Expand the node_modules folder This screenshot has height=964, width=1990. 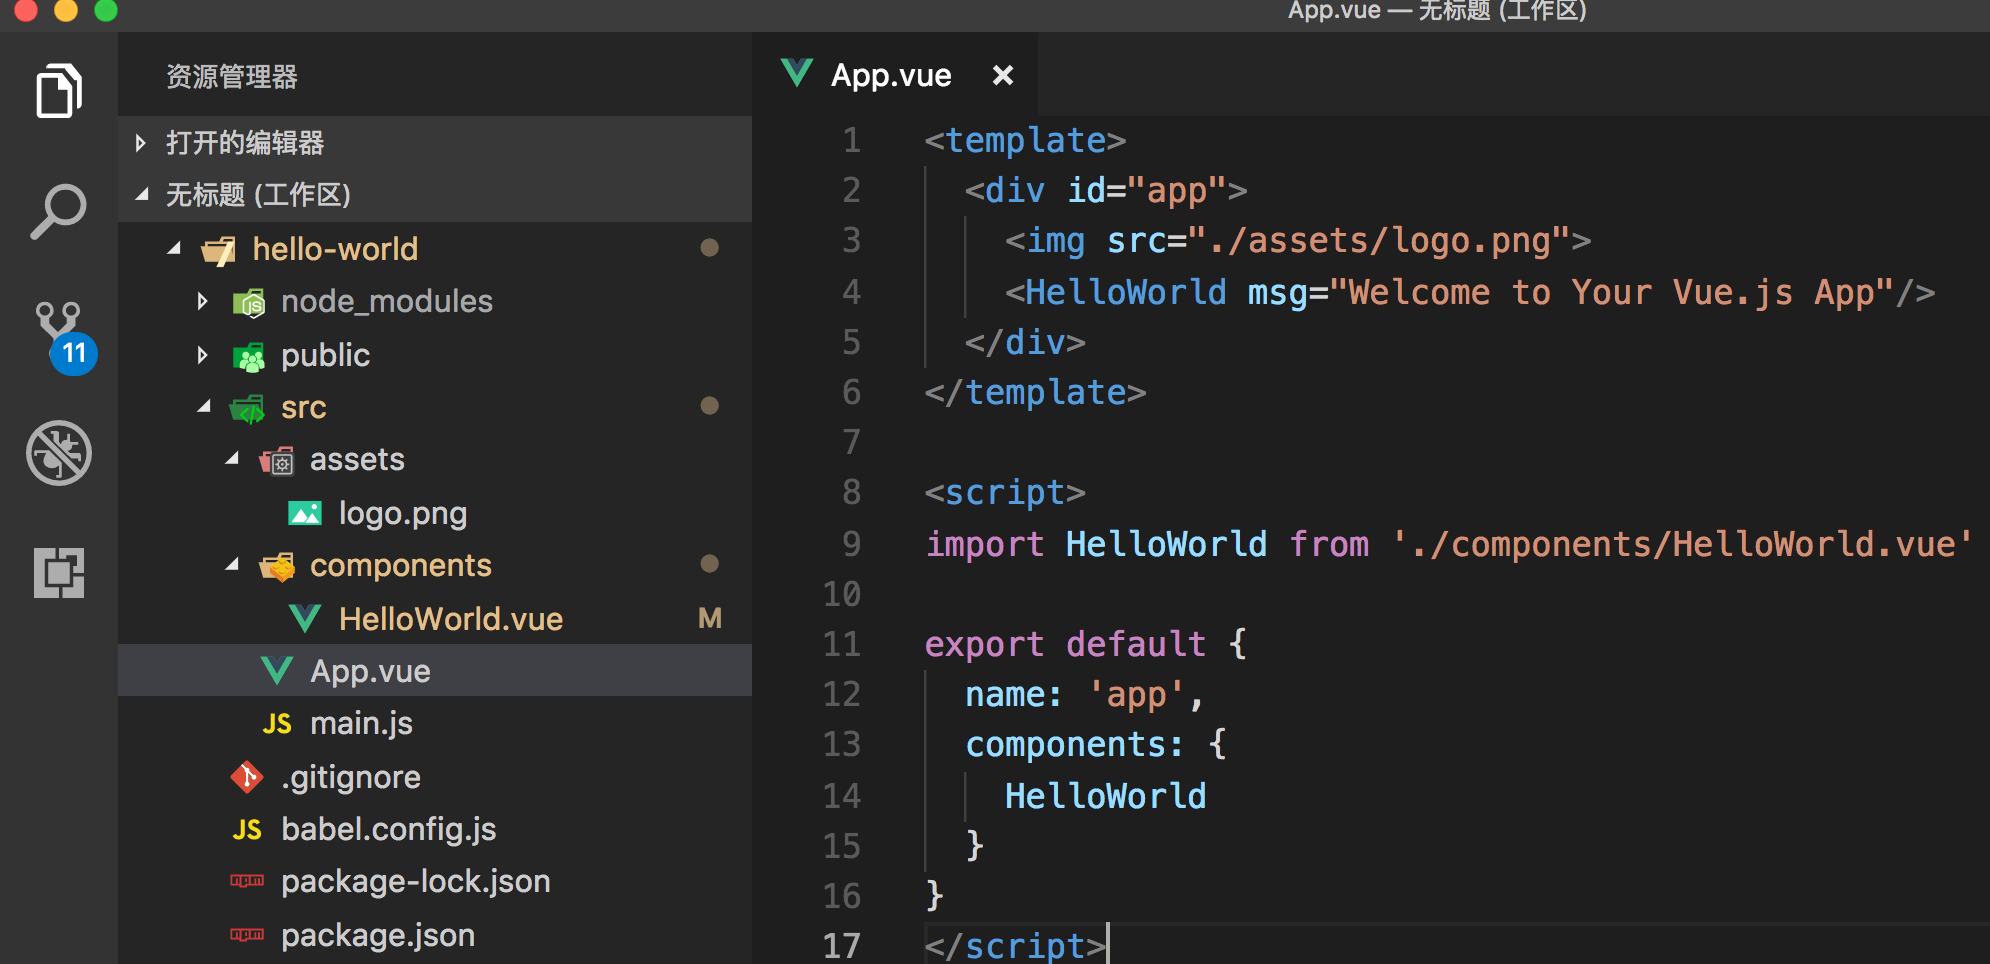point(203,302)
